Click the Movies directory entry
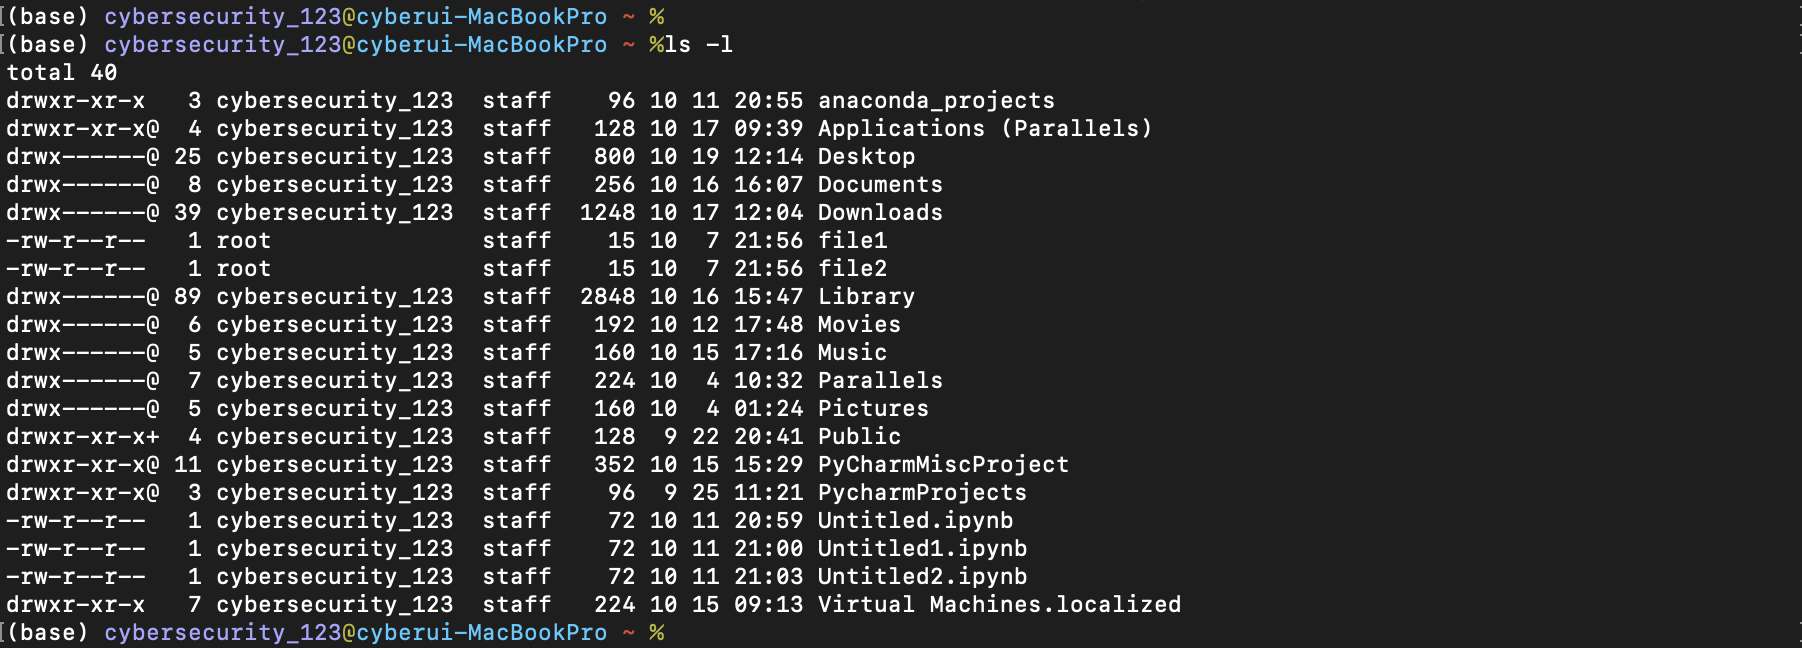 (859, 325)
